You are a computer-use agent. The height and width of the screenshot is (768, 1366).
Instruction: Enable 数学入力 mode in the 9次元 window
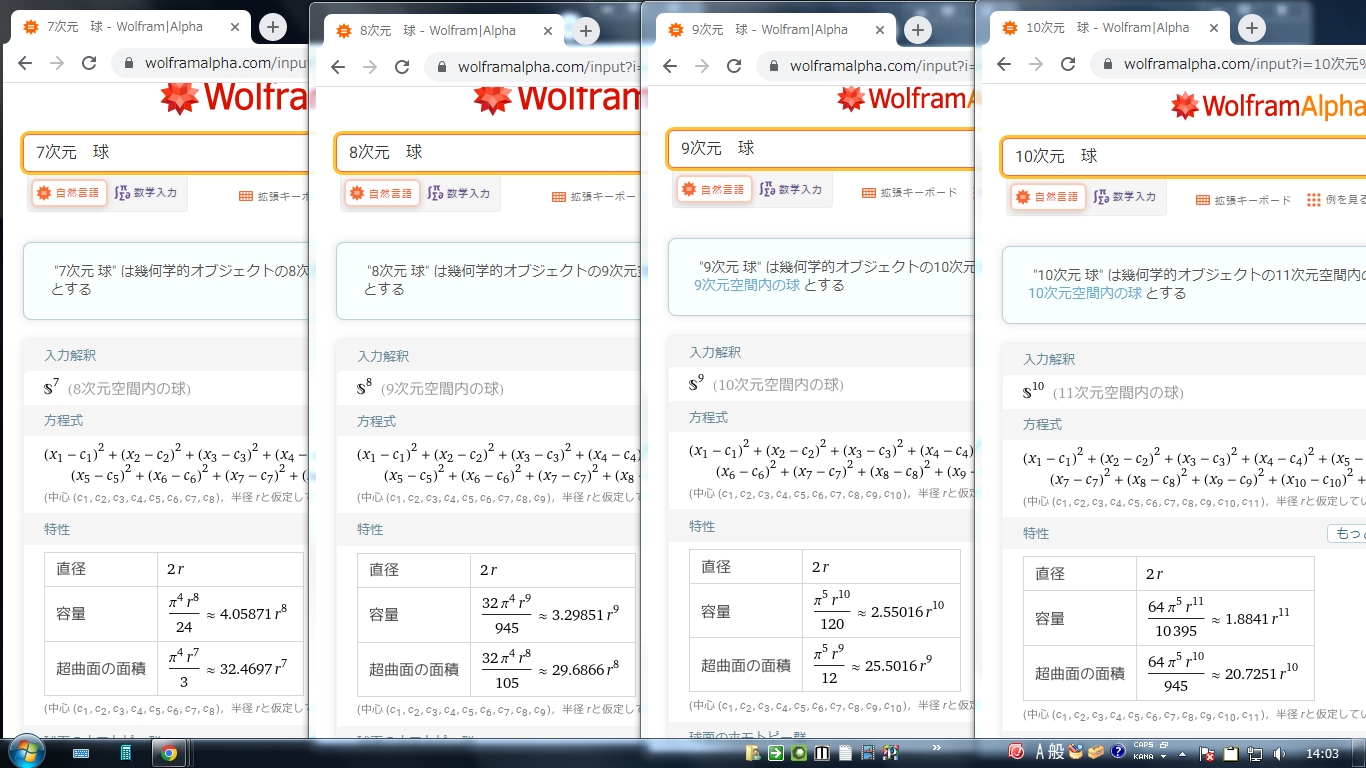790,190
